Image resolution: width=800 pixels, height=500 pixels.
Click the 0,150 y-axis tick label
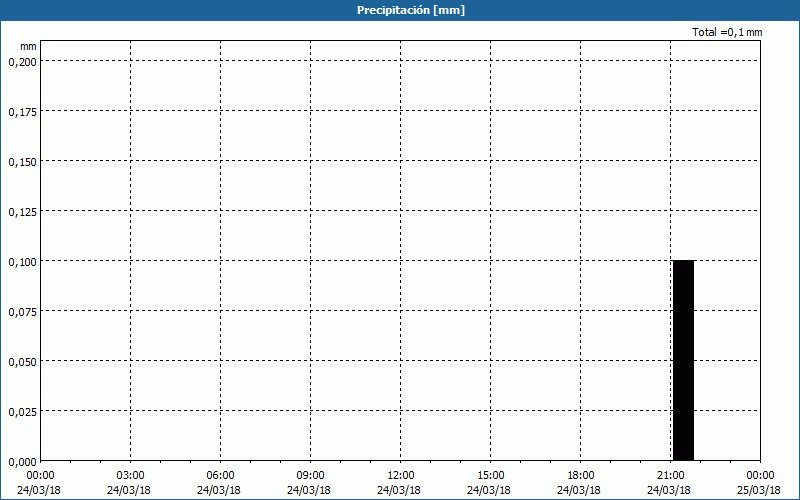pyautogui.click(x=22, y=161)
